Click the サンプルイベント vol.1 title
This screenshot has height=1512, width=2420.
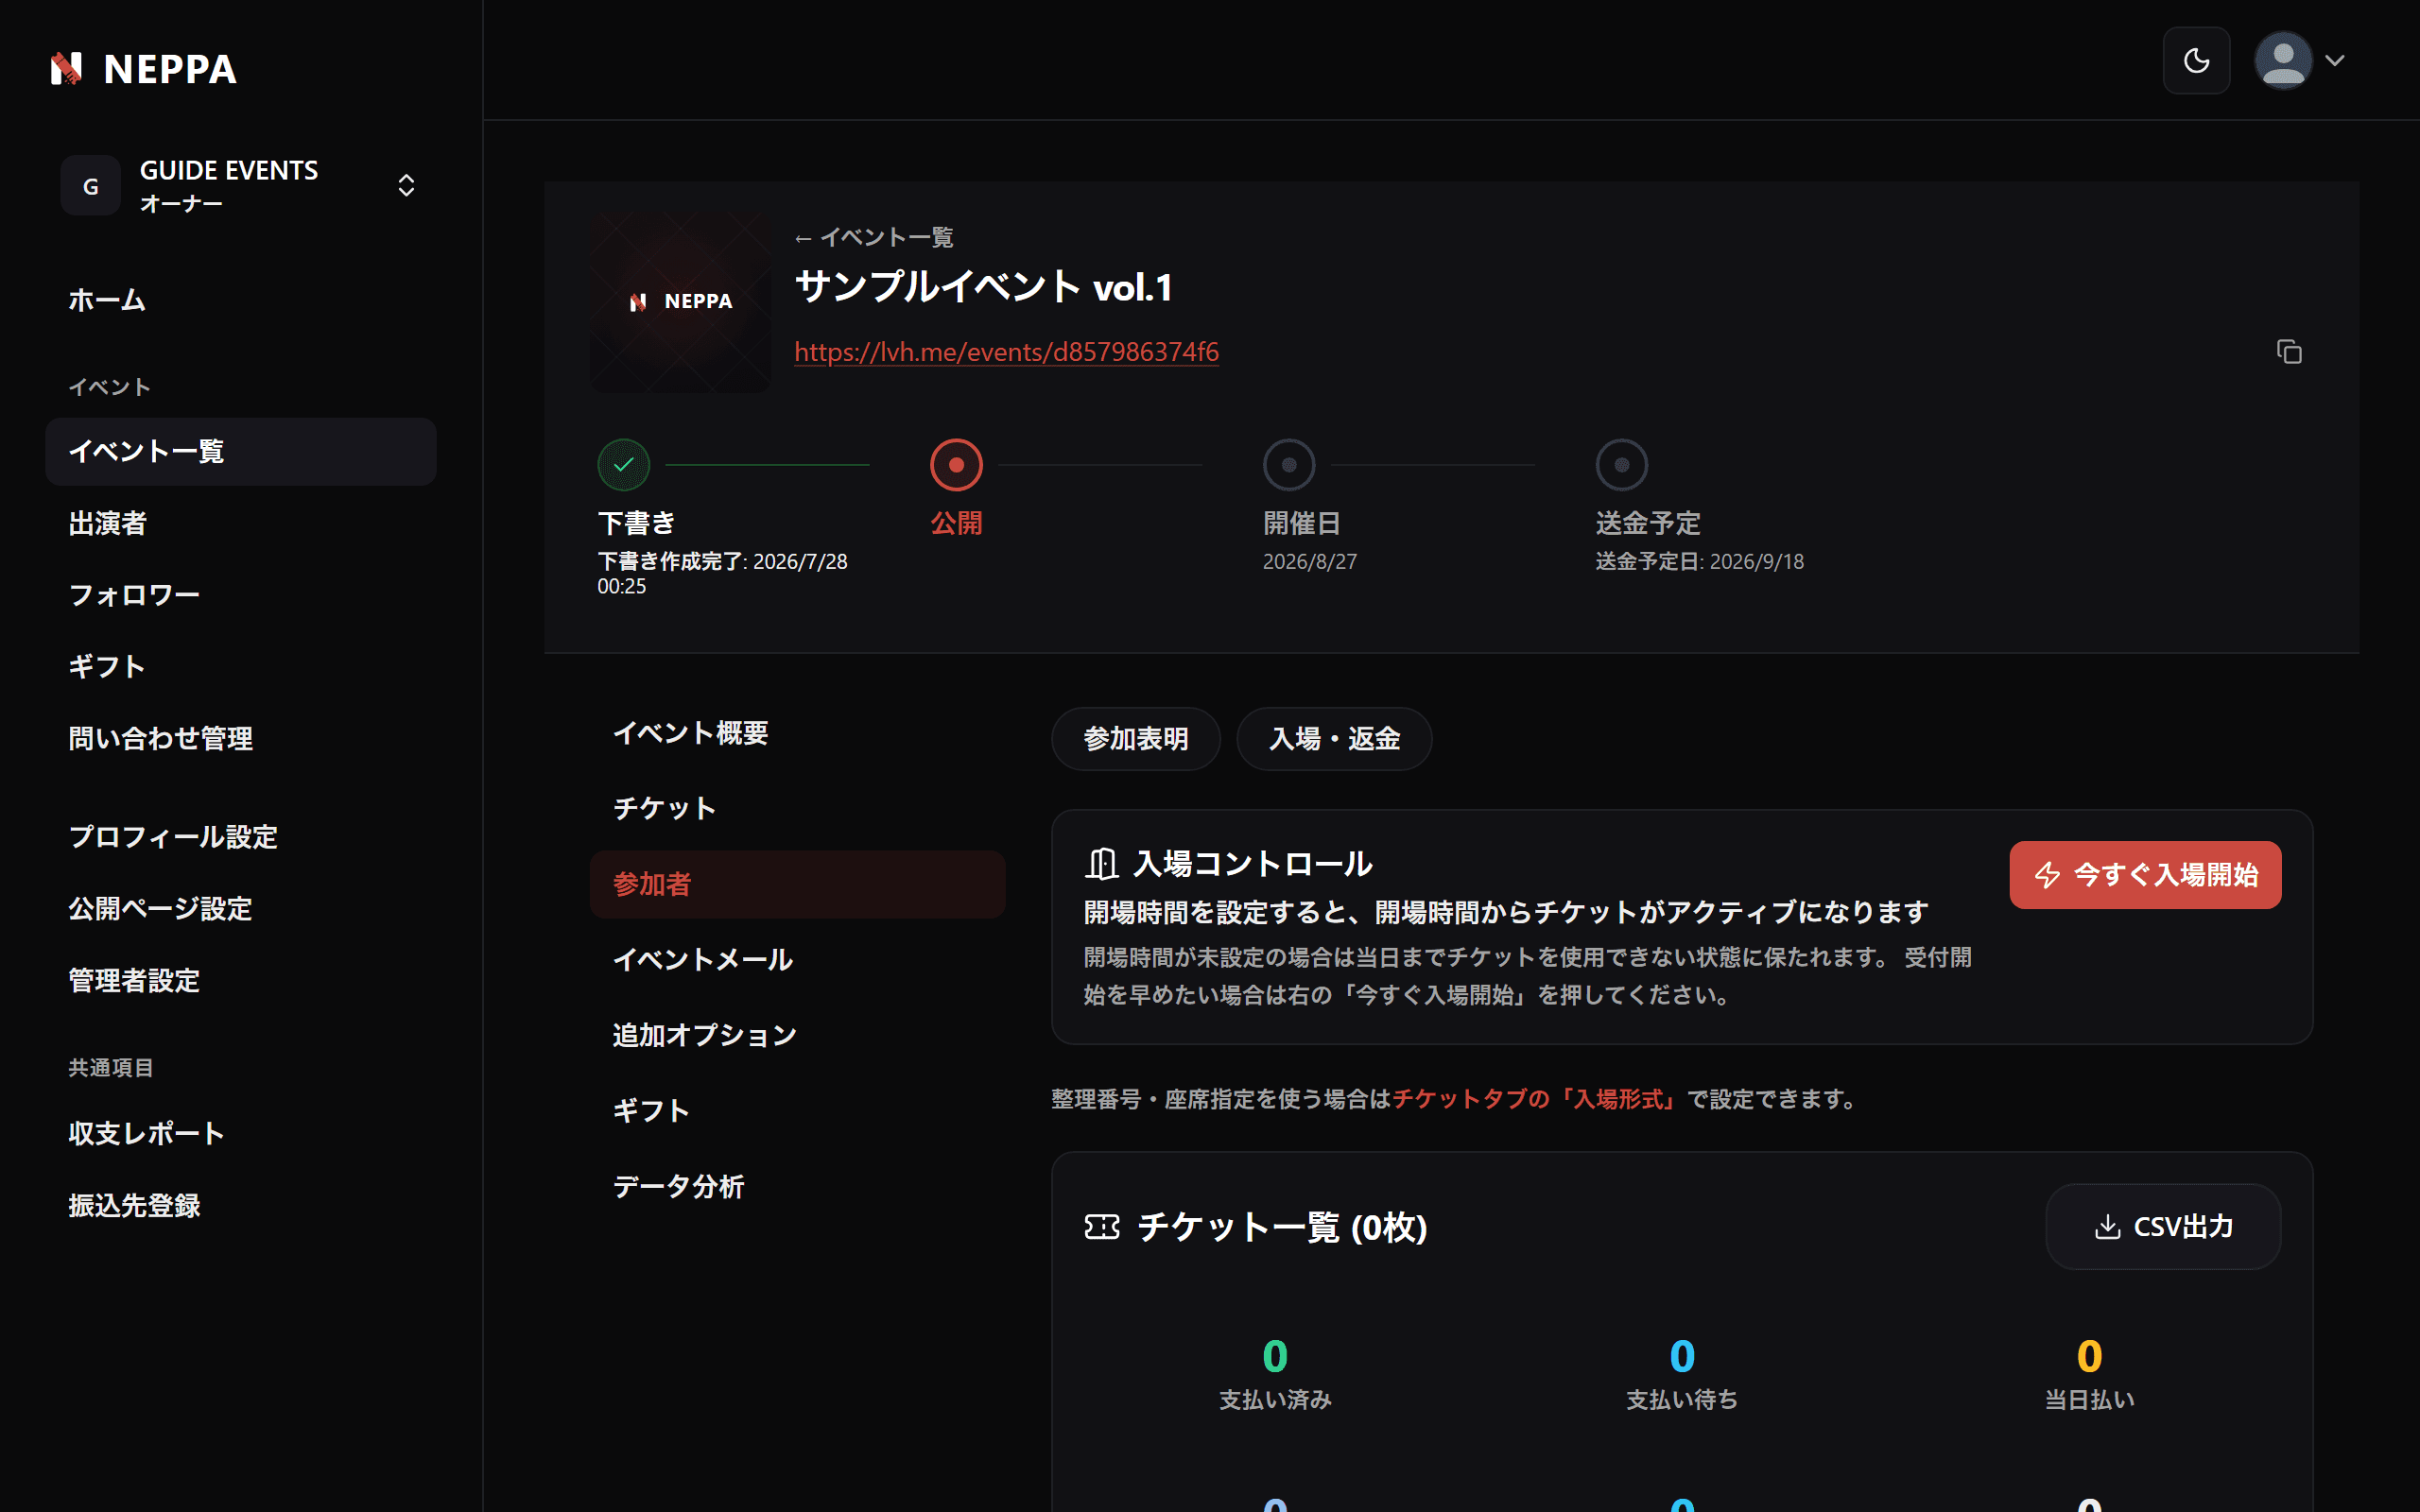point(983,288)
